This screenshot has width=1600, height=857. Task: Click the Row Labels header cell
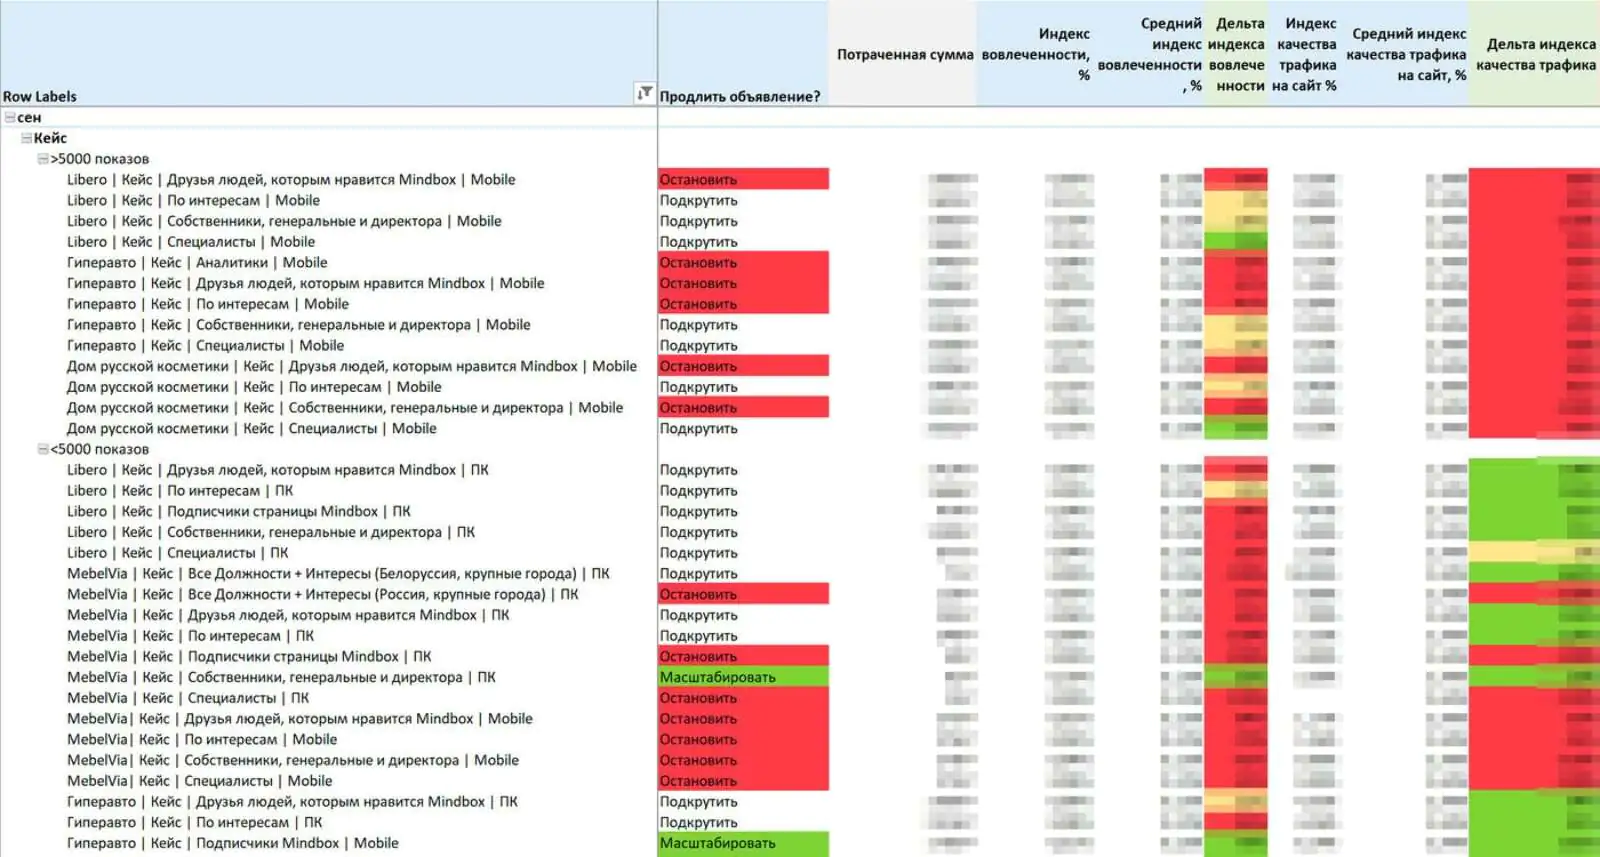[40, 96]
